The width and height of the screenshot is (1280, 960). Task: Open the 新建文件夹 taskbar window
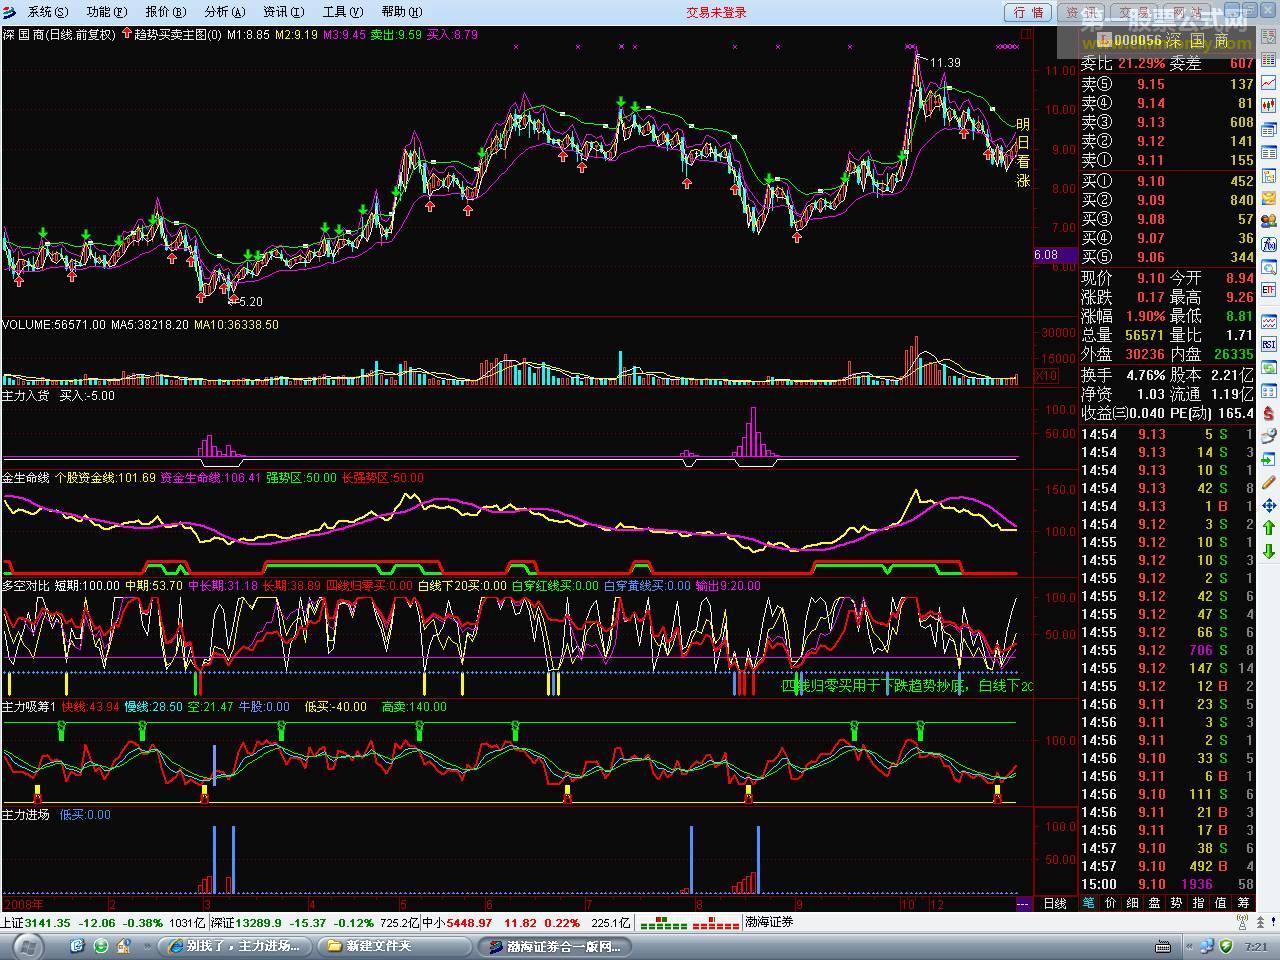click(x=393, y=945)
